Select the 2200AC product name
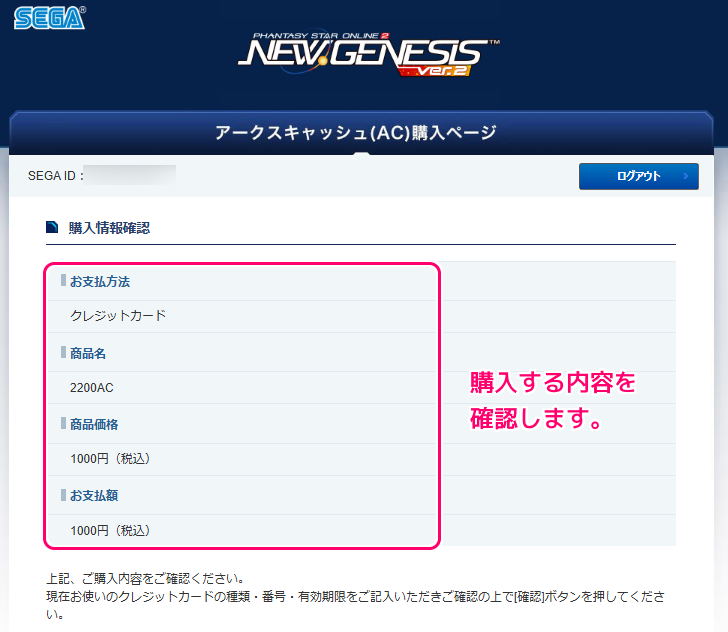Viewport: 728px width, 632px height. (91, 387)
